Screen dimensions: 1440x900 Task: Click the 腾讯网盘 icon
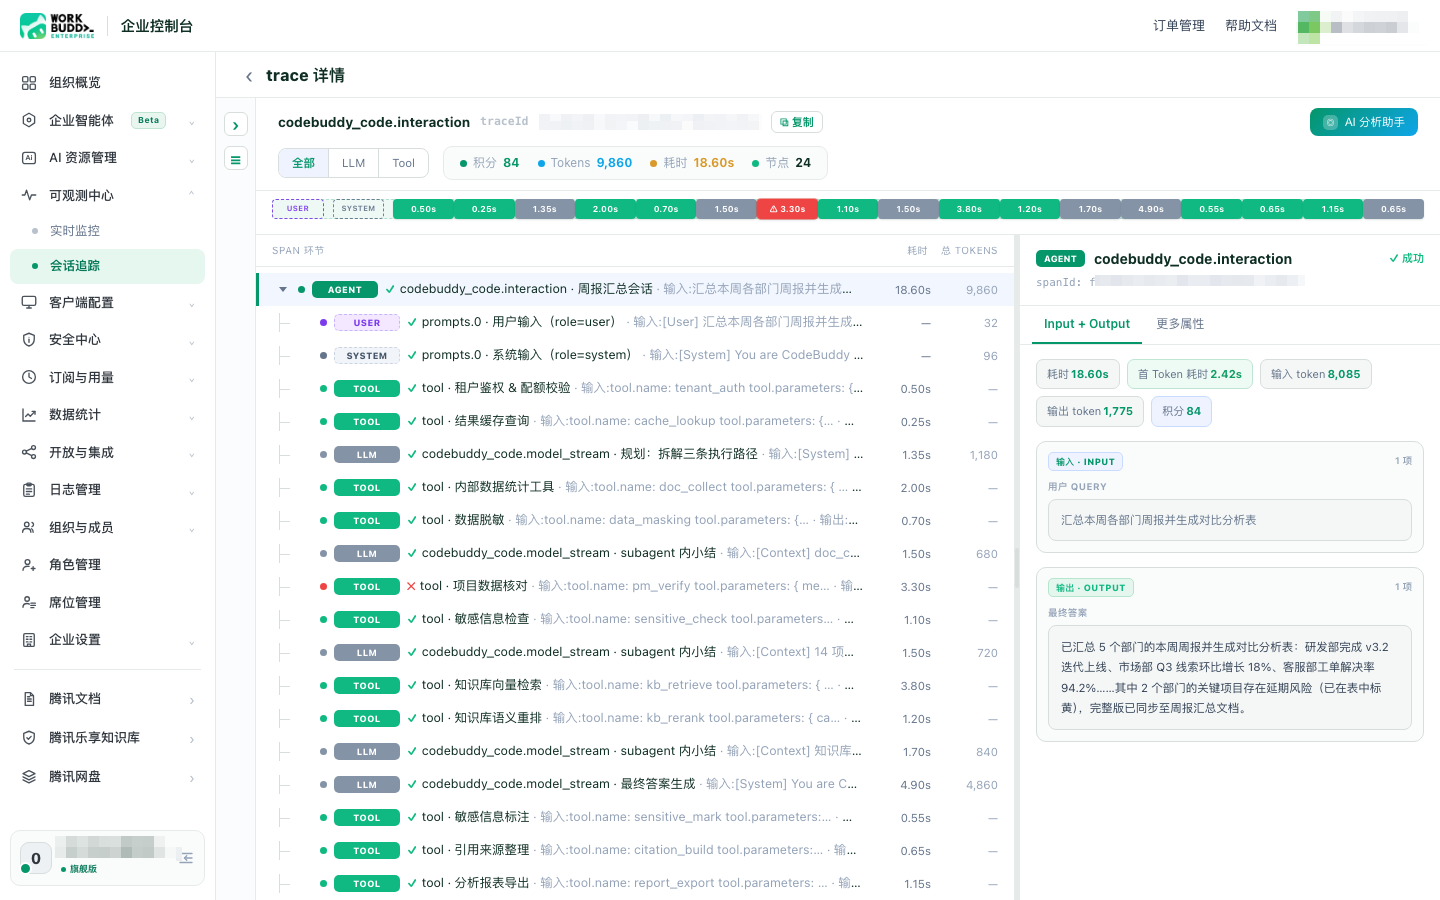(29, 777)
